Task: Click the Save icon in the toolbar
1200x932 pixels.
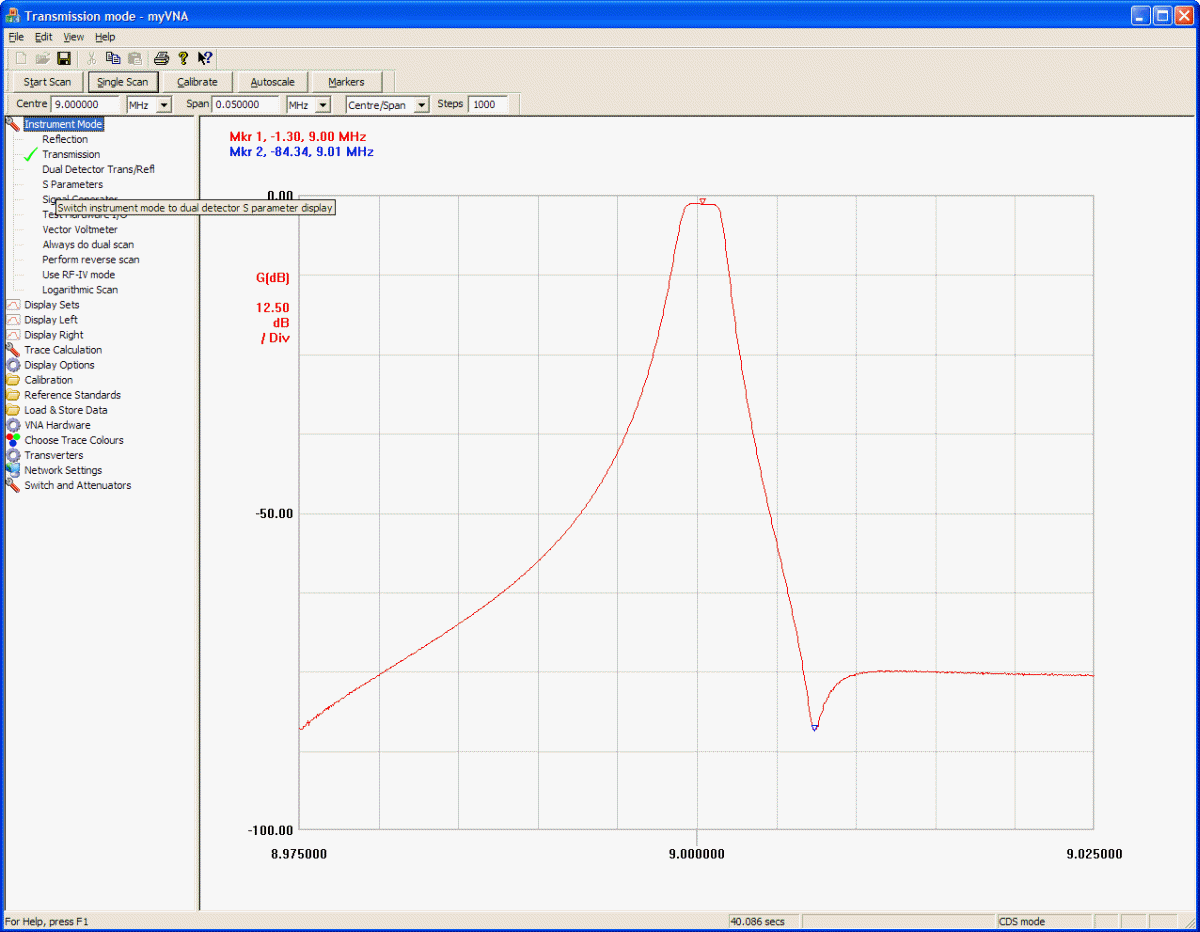Action: (64, 58)
